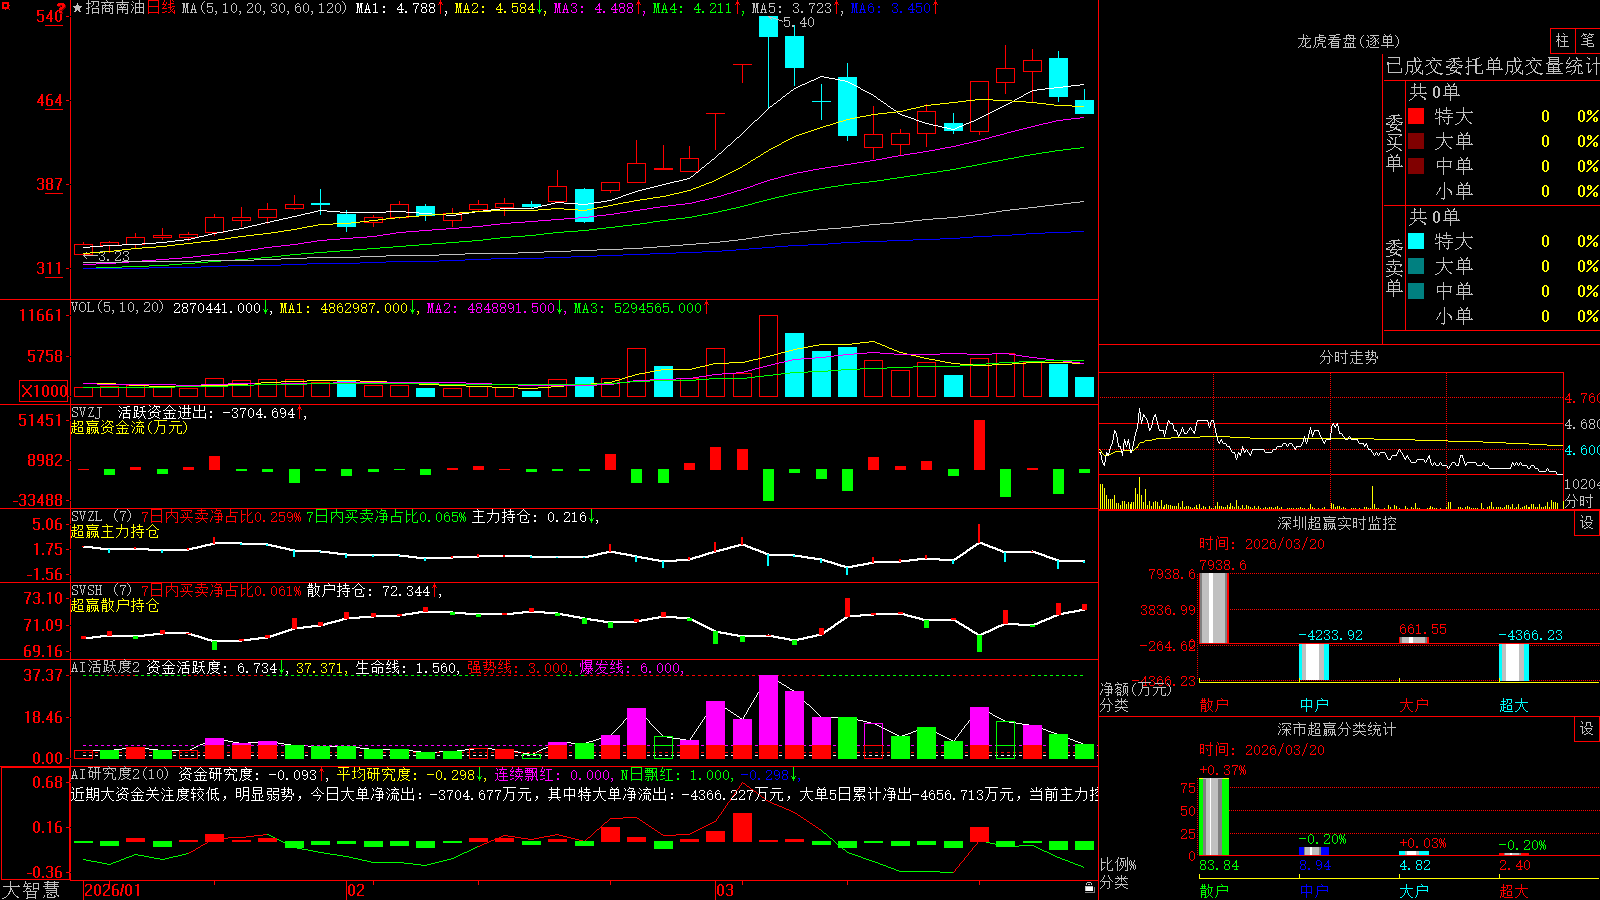Click the 深市超赢分类统计 panel title

point(1336,729)
